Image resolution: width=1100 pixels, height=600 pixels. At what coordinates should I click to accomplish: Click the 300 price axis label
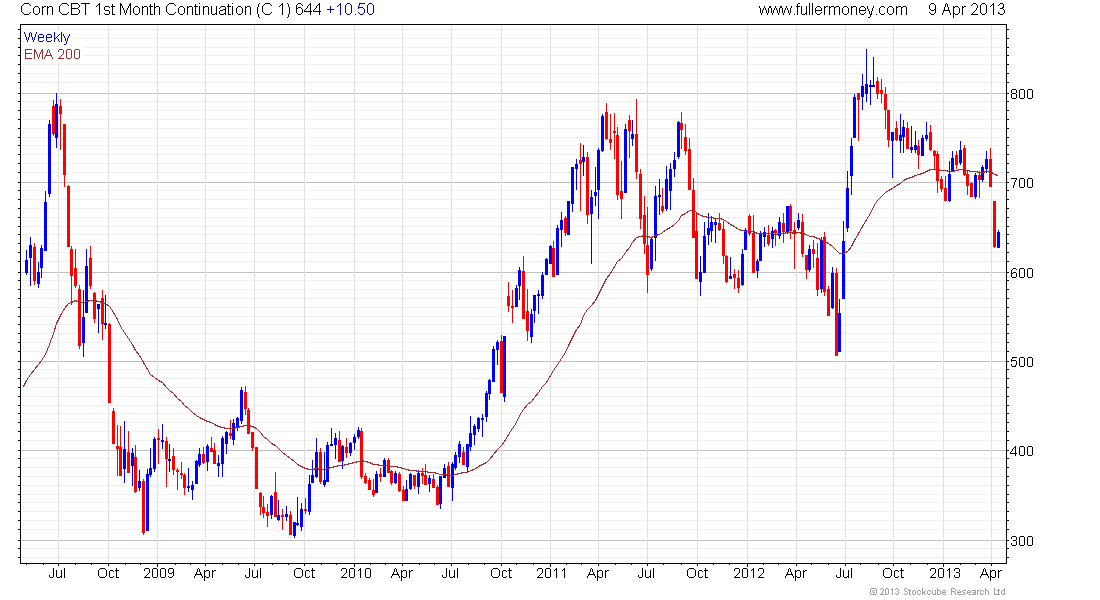pyautogui.click(x=1021, y=541)
